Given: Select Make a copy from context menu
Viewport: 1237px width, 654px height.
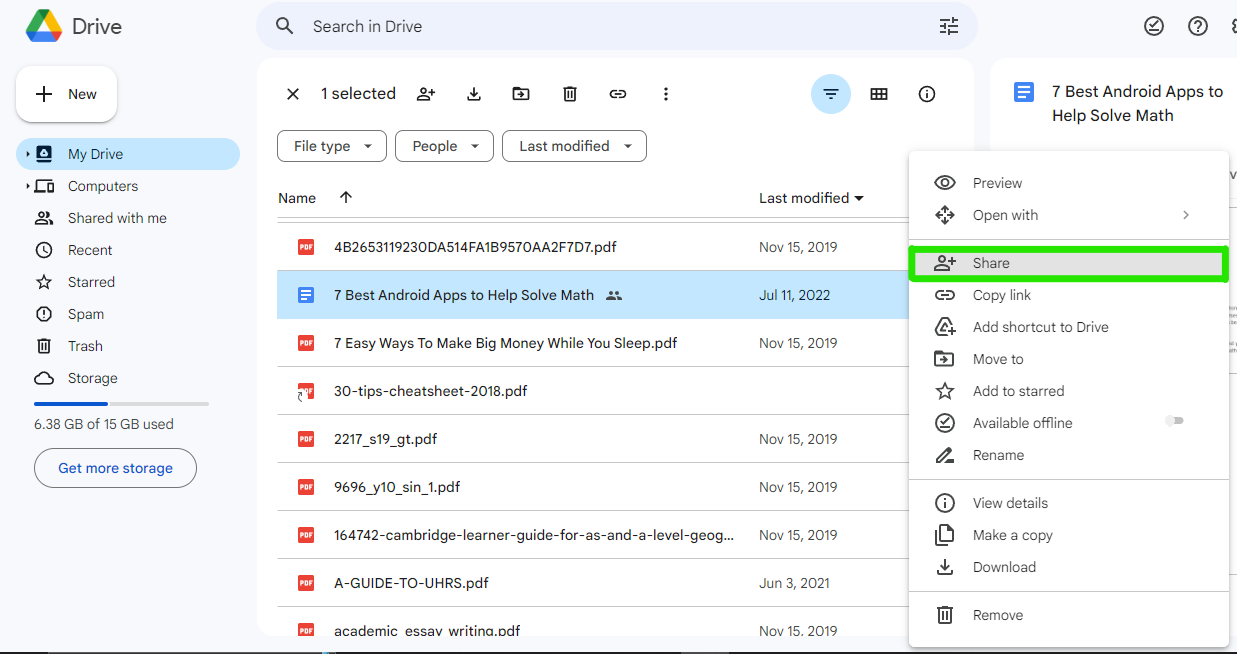Looking at the screenshot, I should 1012,535.
